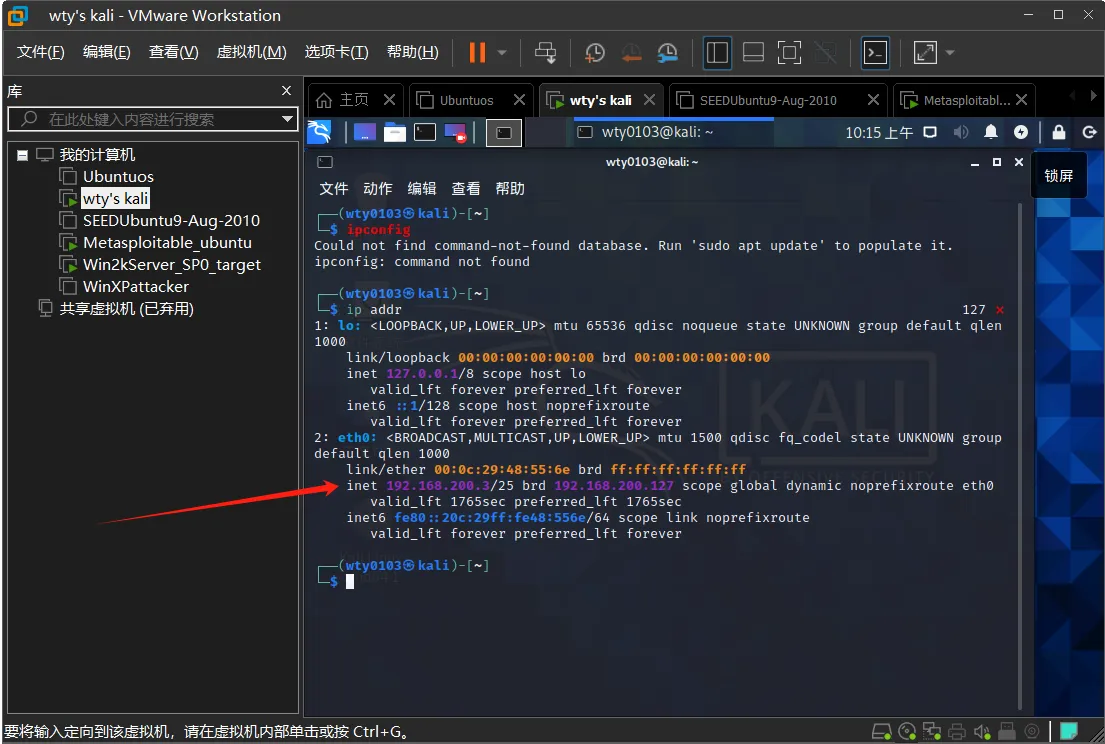Open the 选项卡(T) menu
Image resolution: width=1105 pixels, height=744 pixels.
click(x=336, y=52)
